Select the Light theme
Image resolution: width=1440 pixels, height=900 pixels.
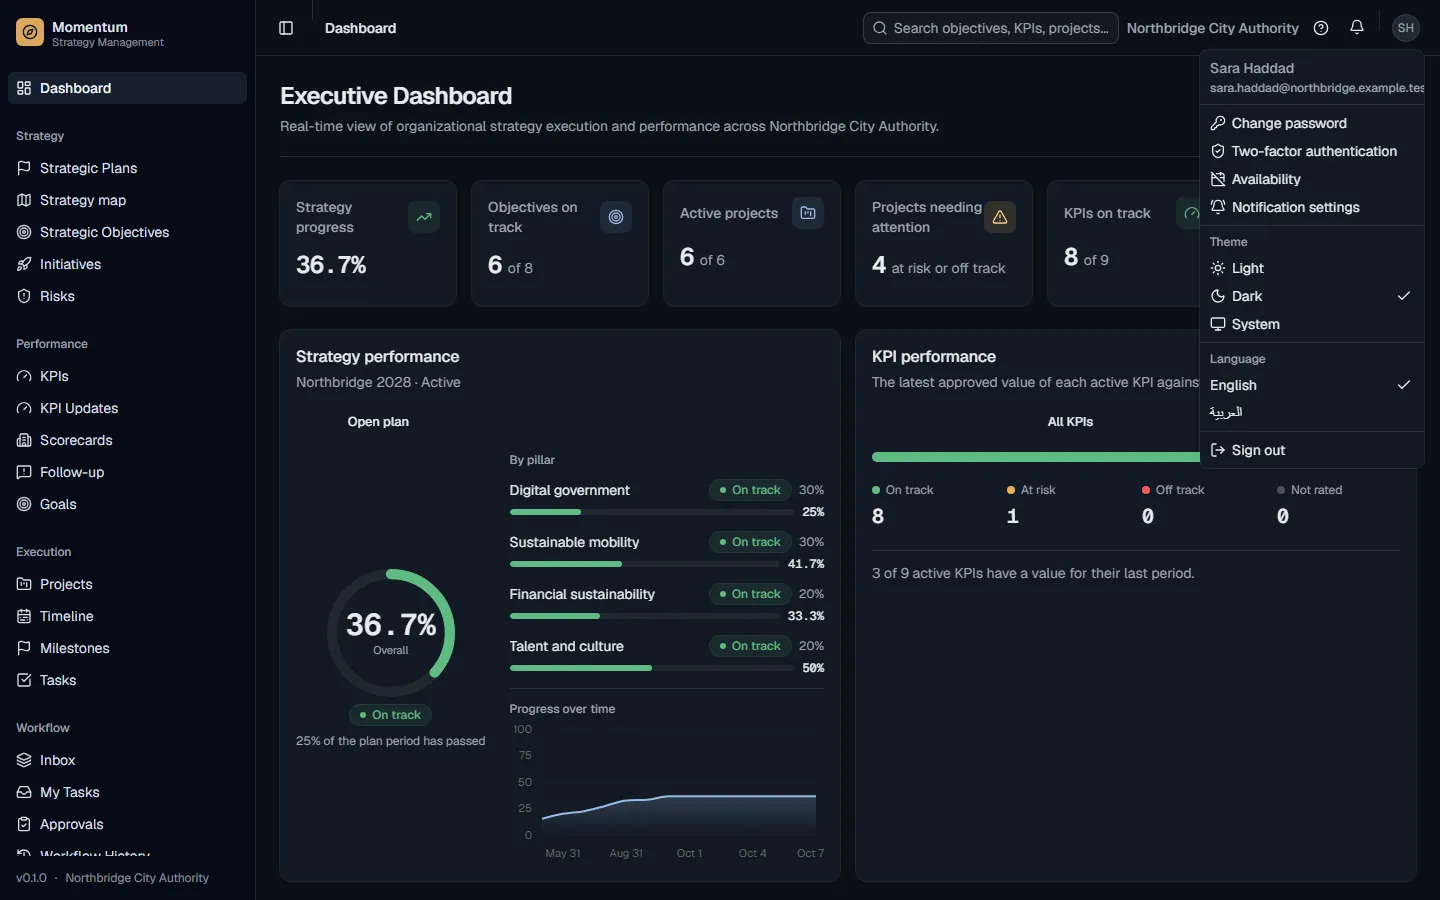click(1311, 268)
